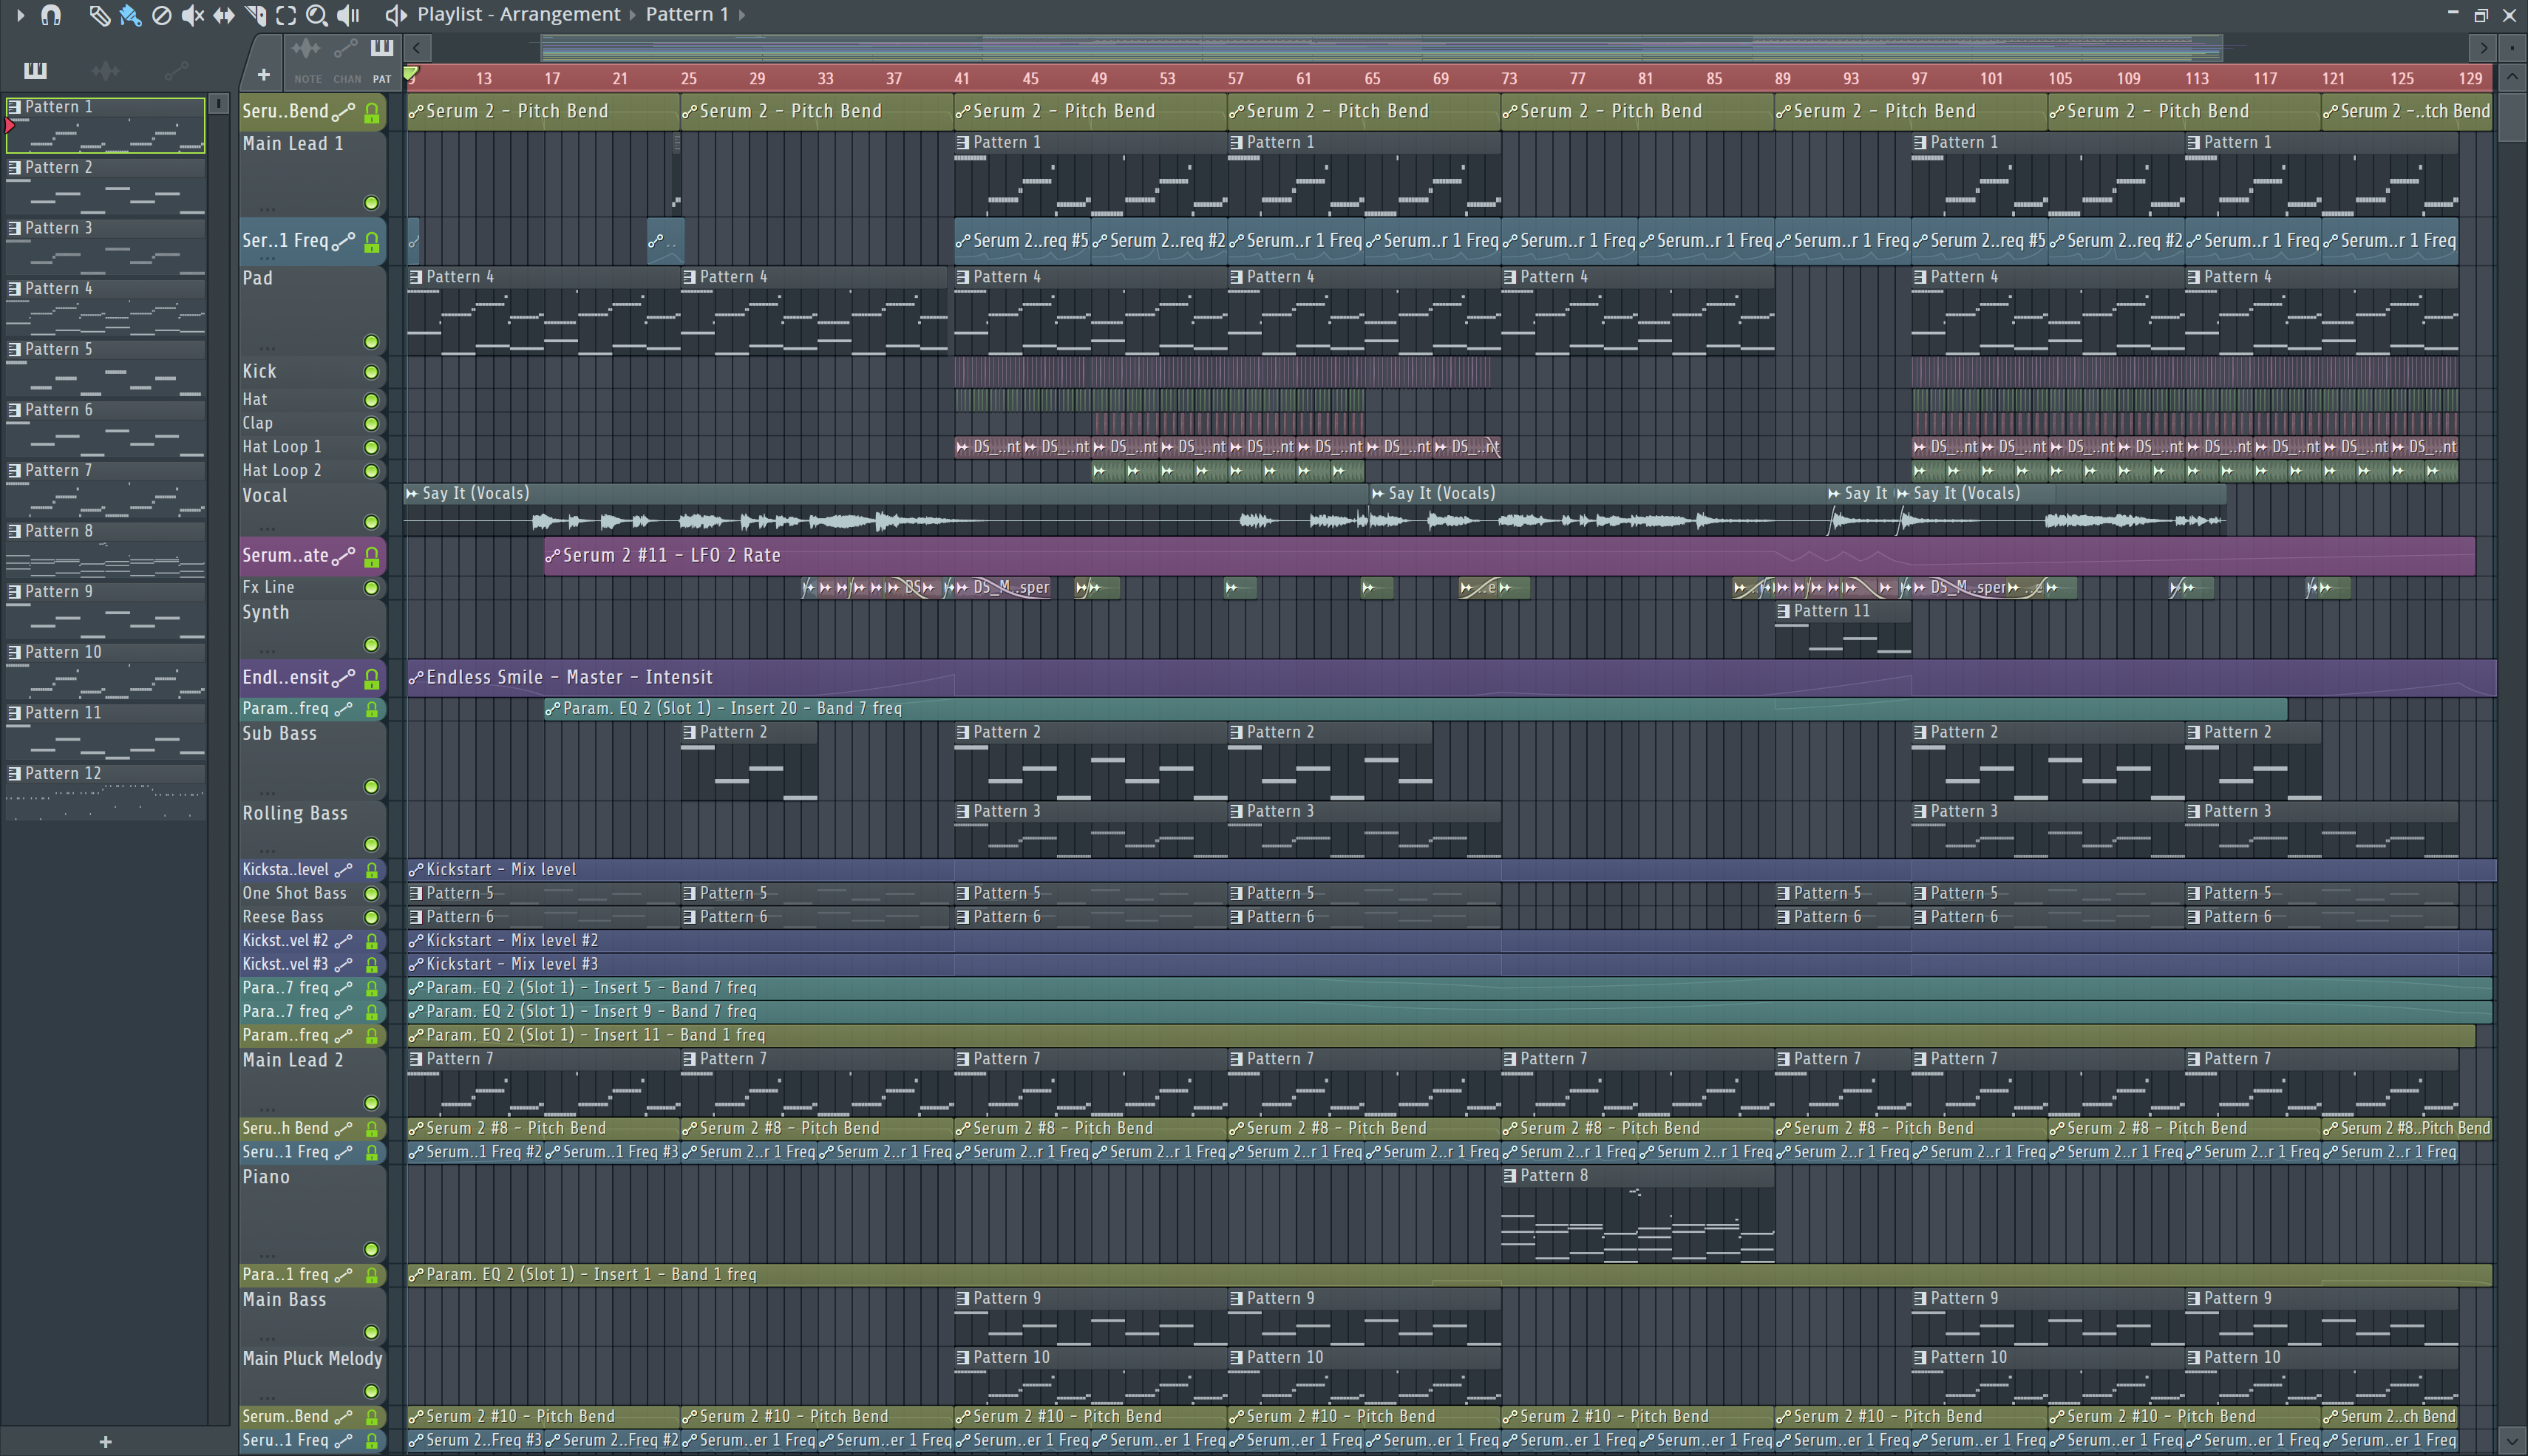Select the Reese Bass track header

click(x=312, y=917)
